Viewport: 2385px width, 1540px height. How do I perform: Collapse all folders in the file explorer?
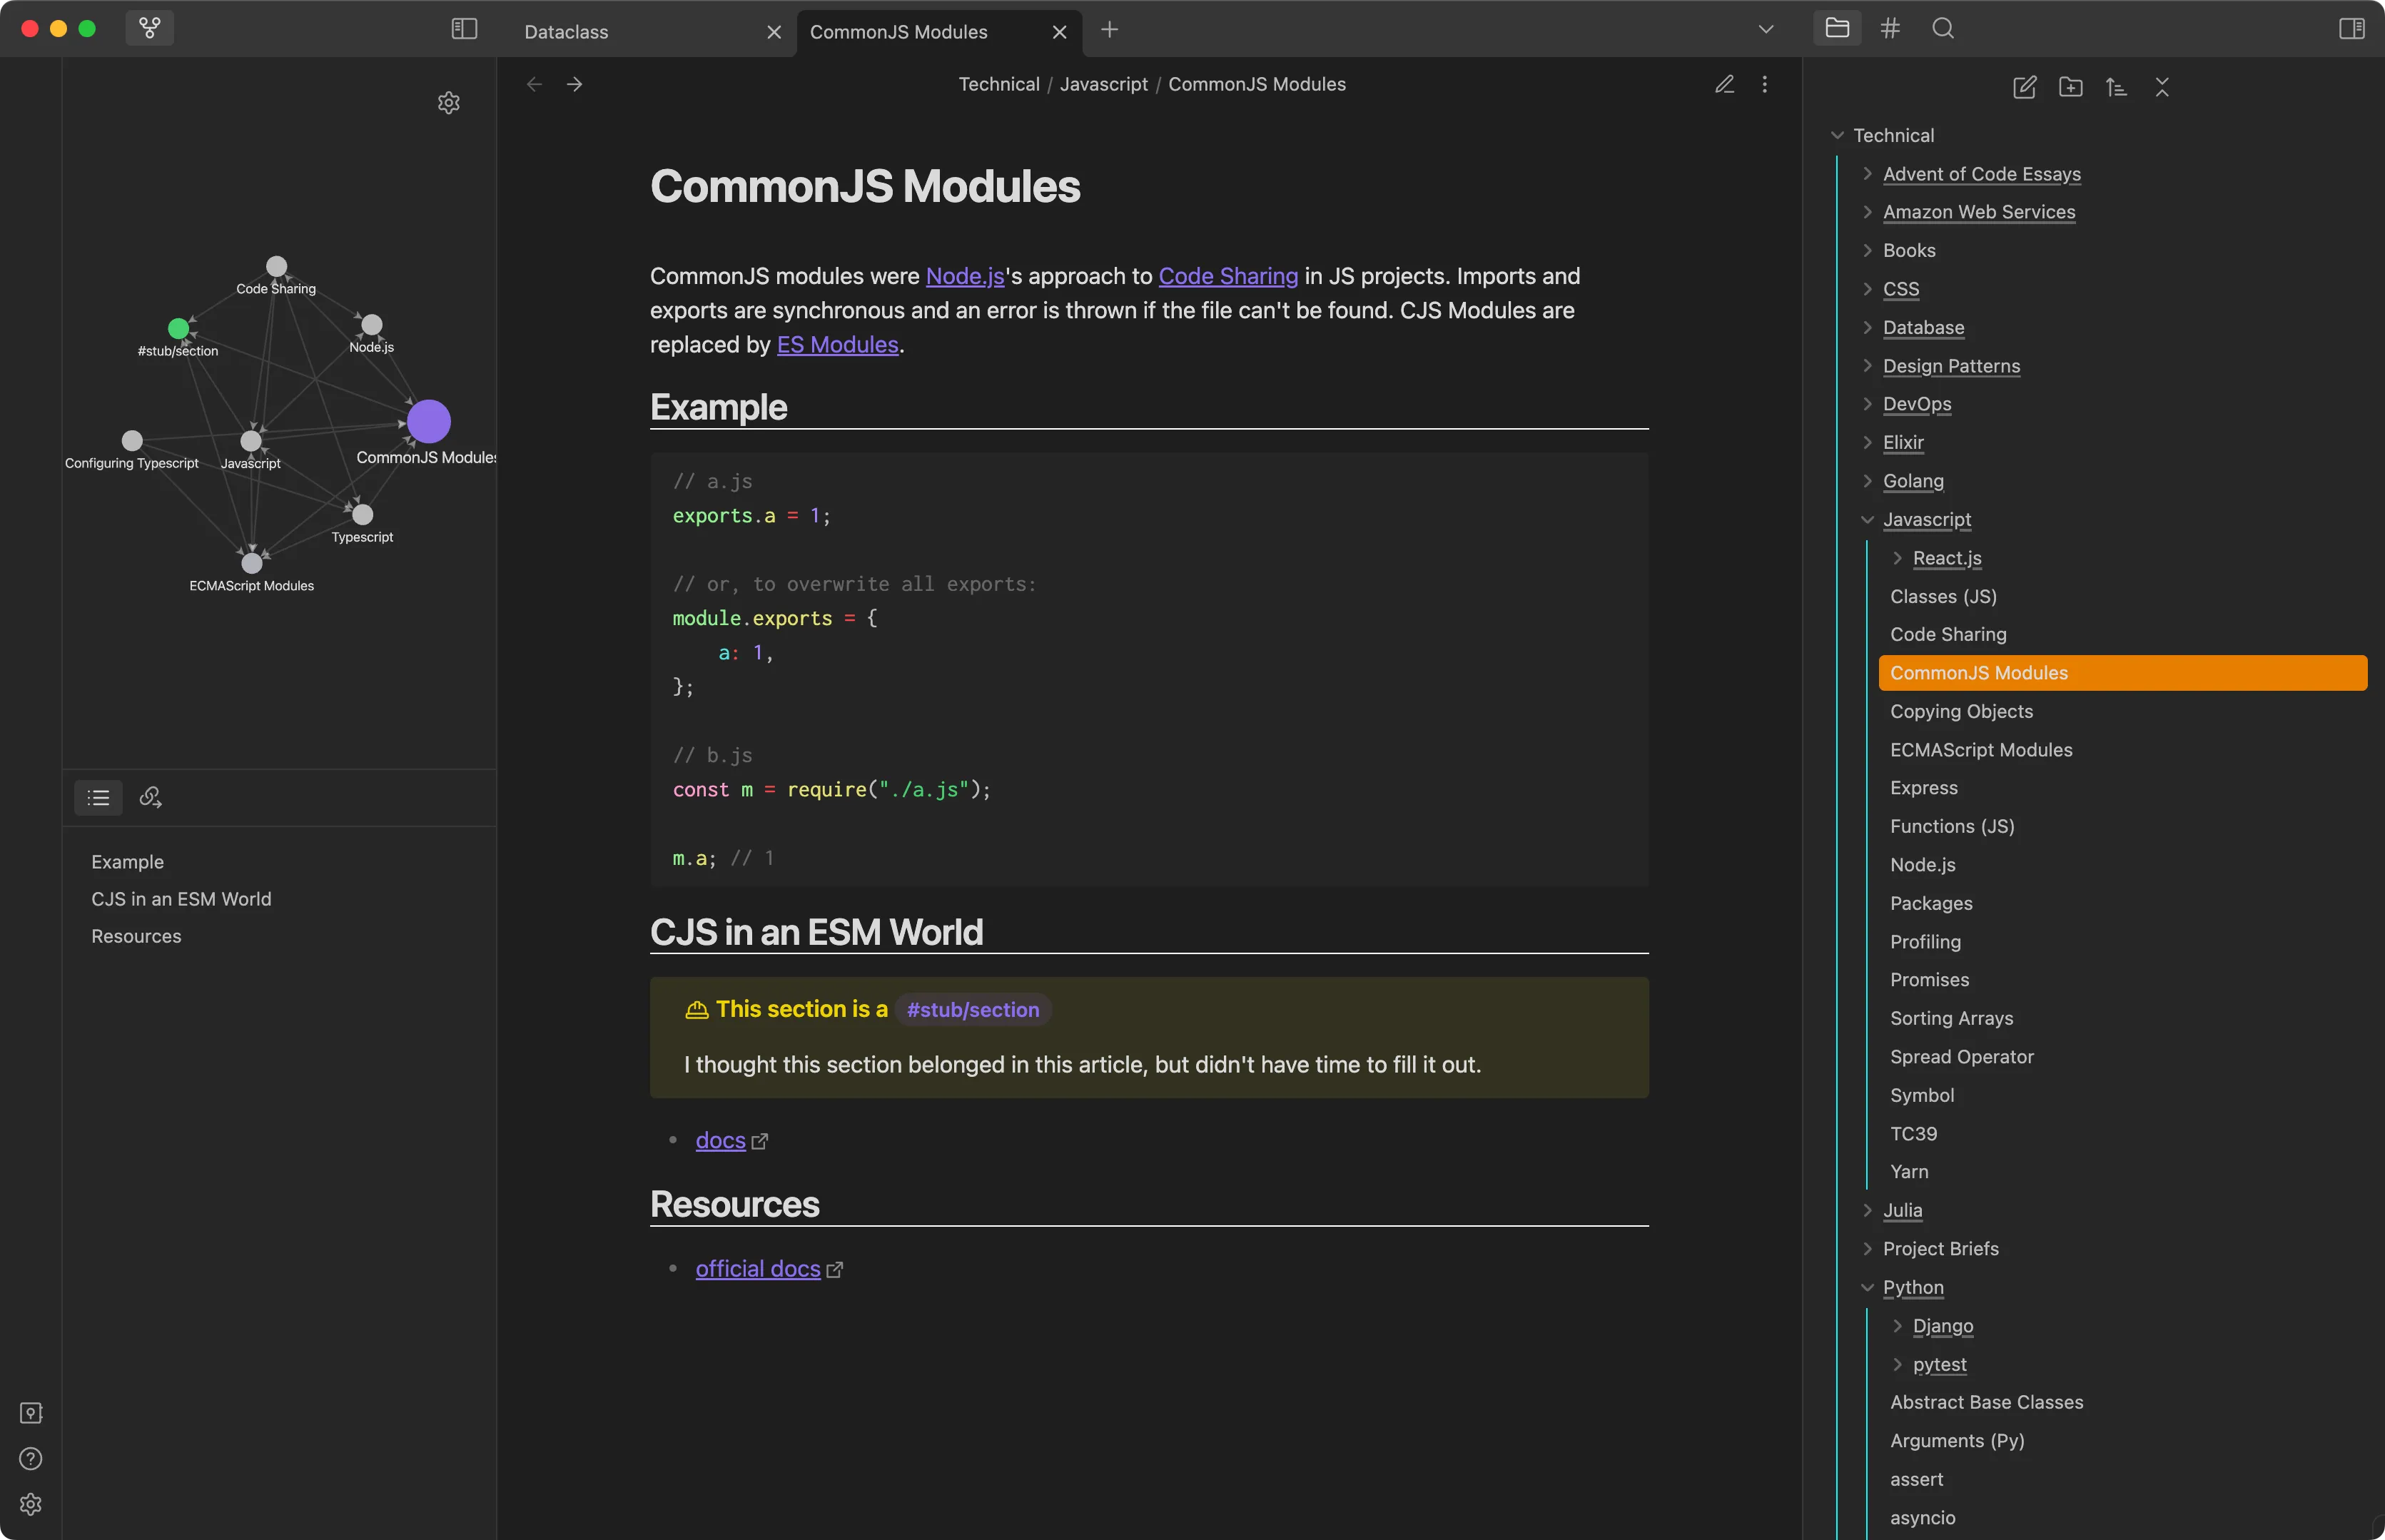[2162, 87]
